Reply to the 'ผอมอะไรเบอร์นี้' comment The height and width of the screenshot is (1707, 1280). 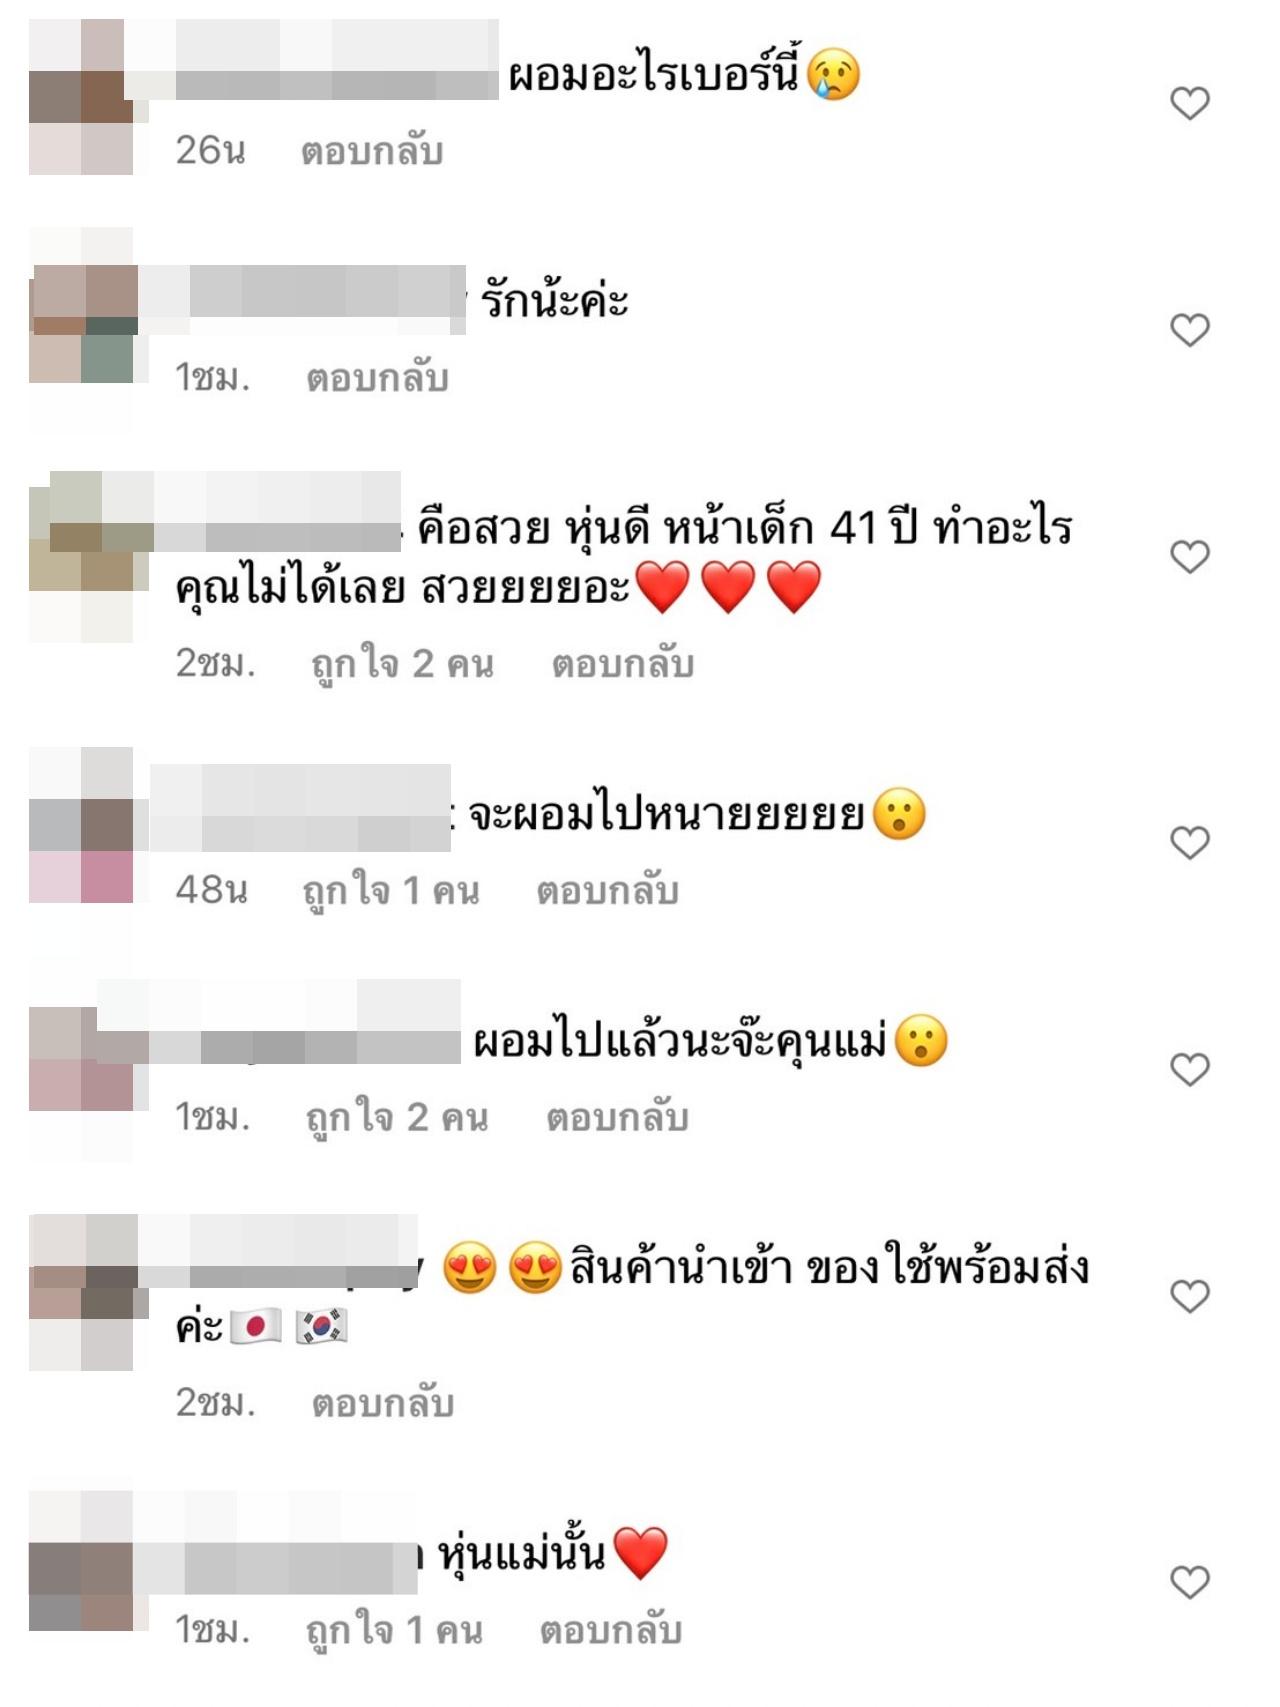(372, 151)
